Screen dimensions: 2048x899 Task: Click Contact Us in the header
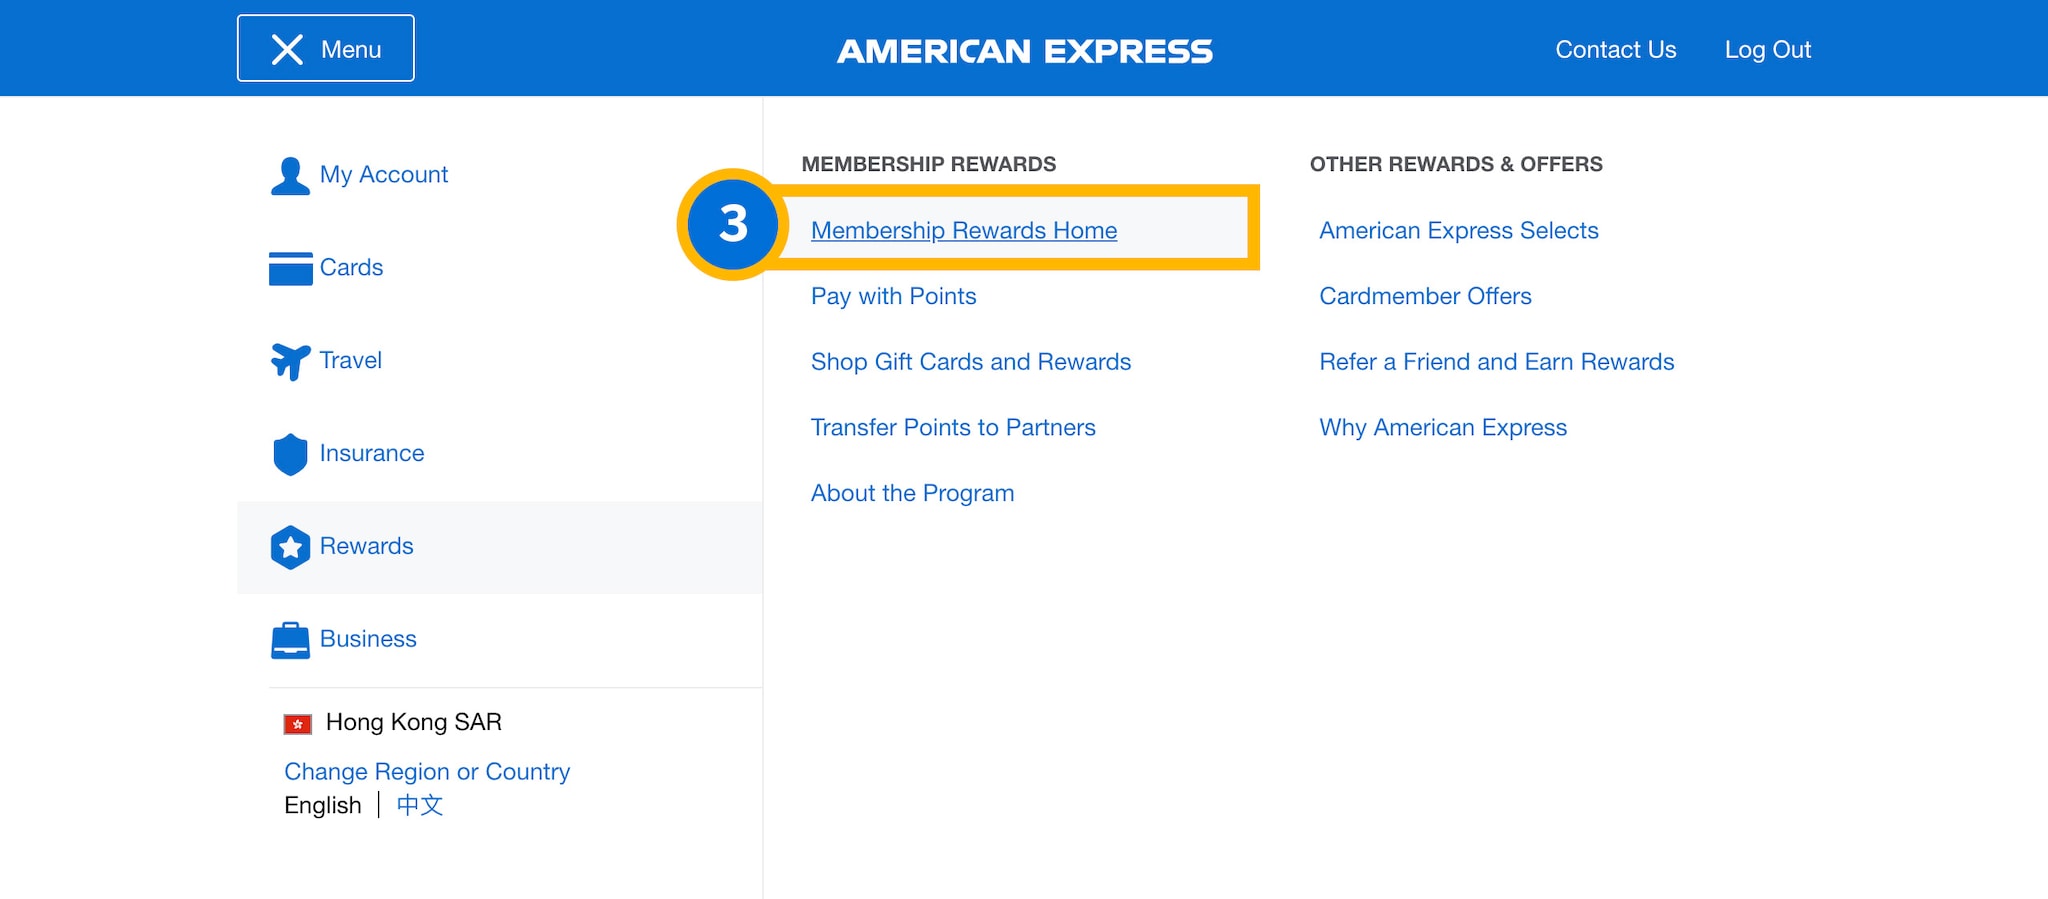[x=1615, y=50]
